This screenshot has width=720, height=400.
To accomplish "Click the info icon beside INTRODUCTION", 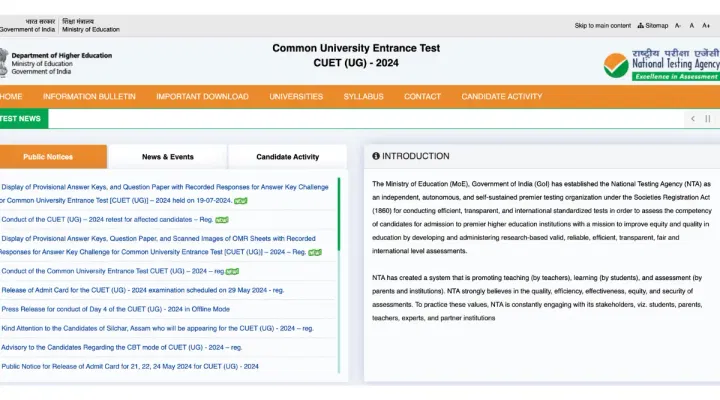I will [376, 156].
